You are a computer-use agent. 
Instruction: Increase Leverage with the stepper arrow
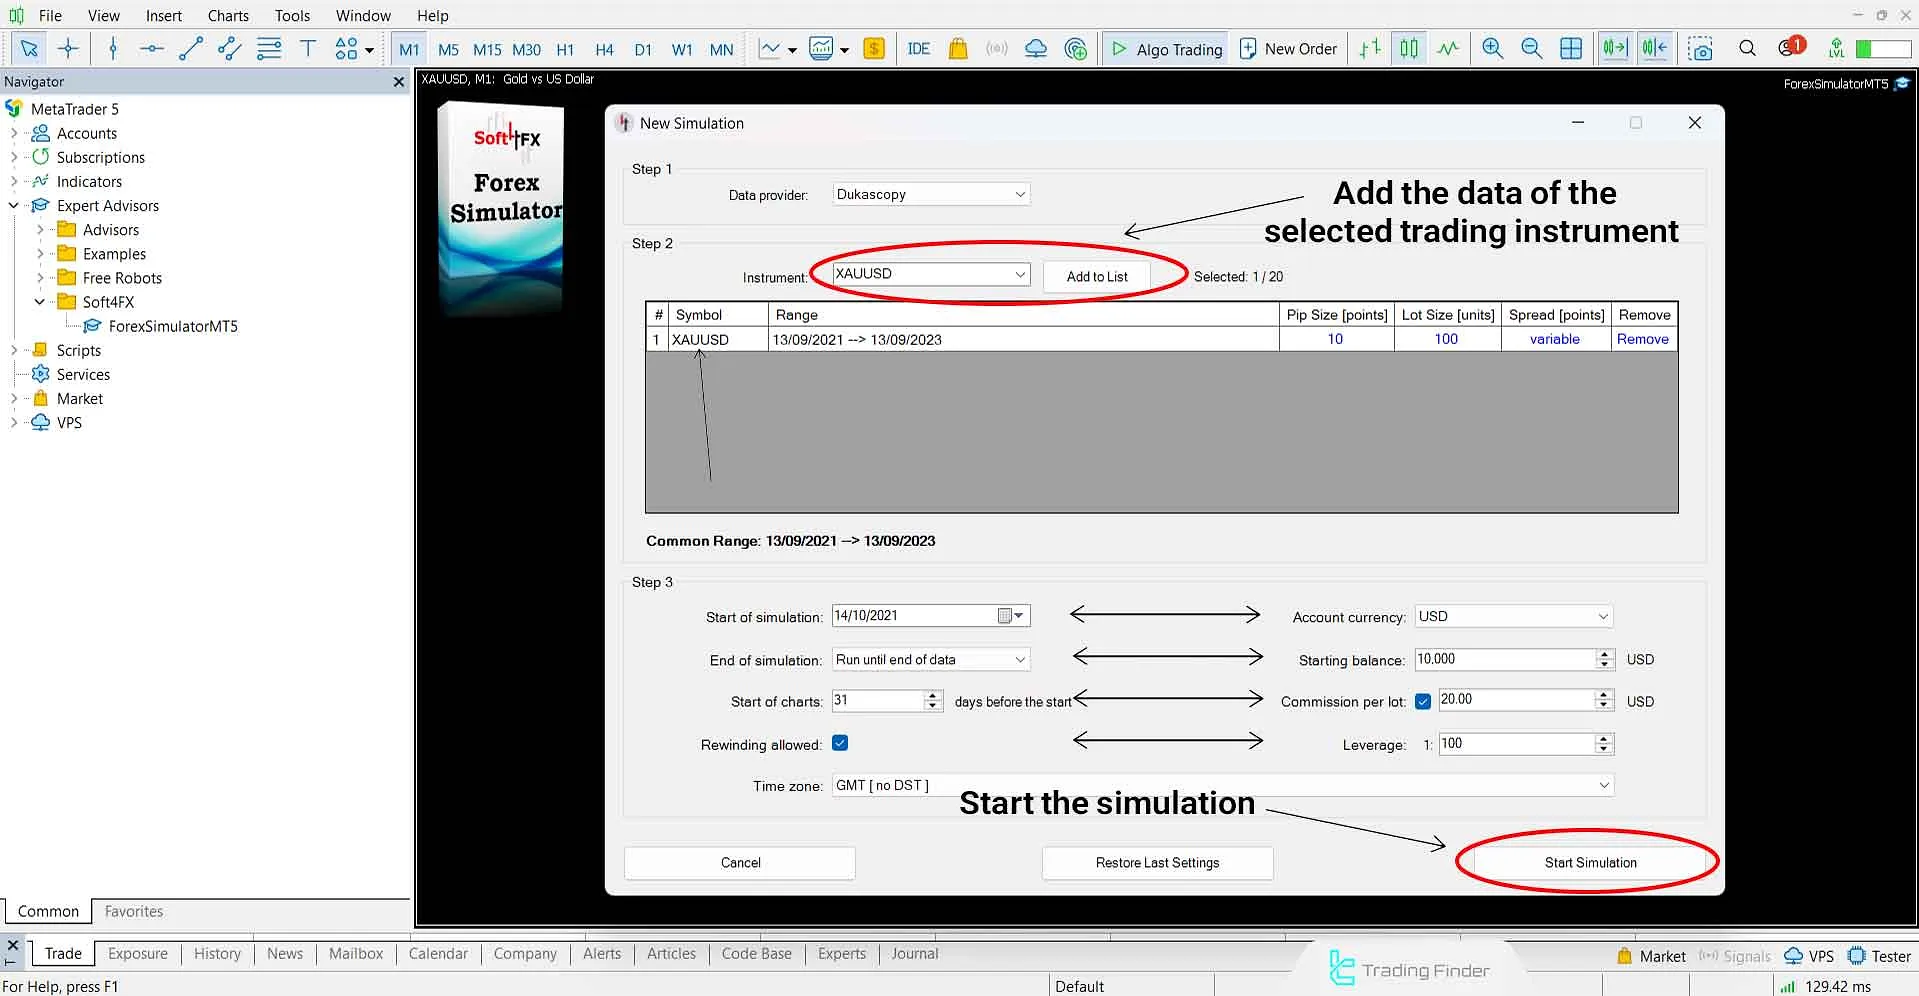click(x=1605, y=739)
